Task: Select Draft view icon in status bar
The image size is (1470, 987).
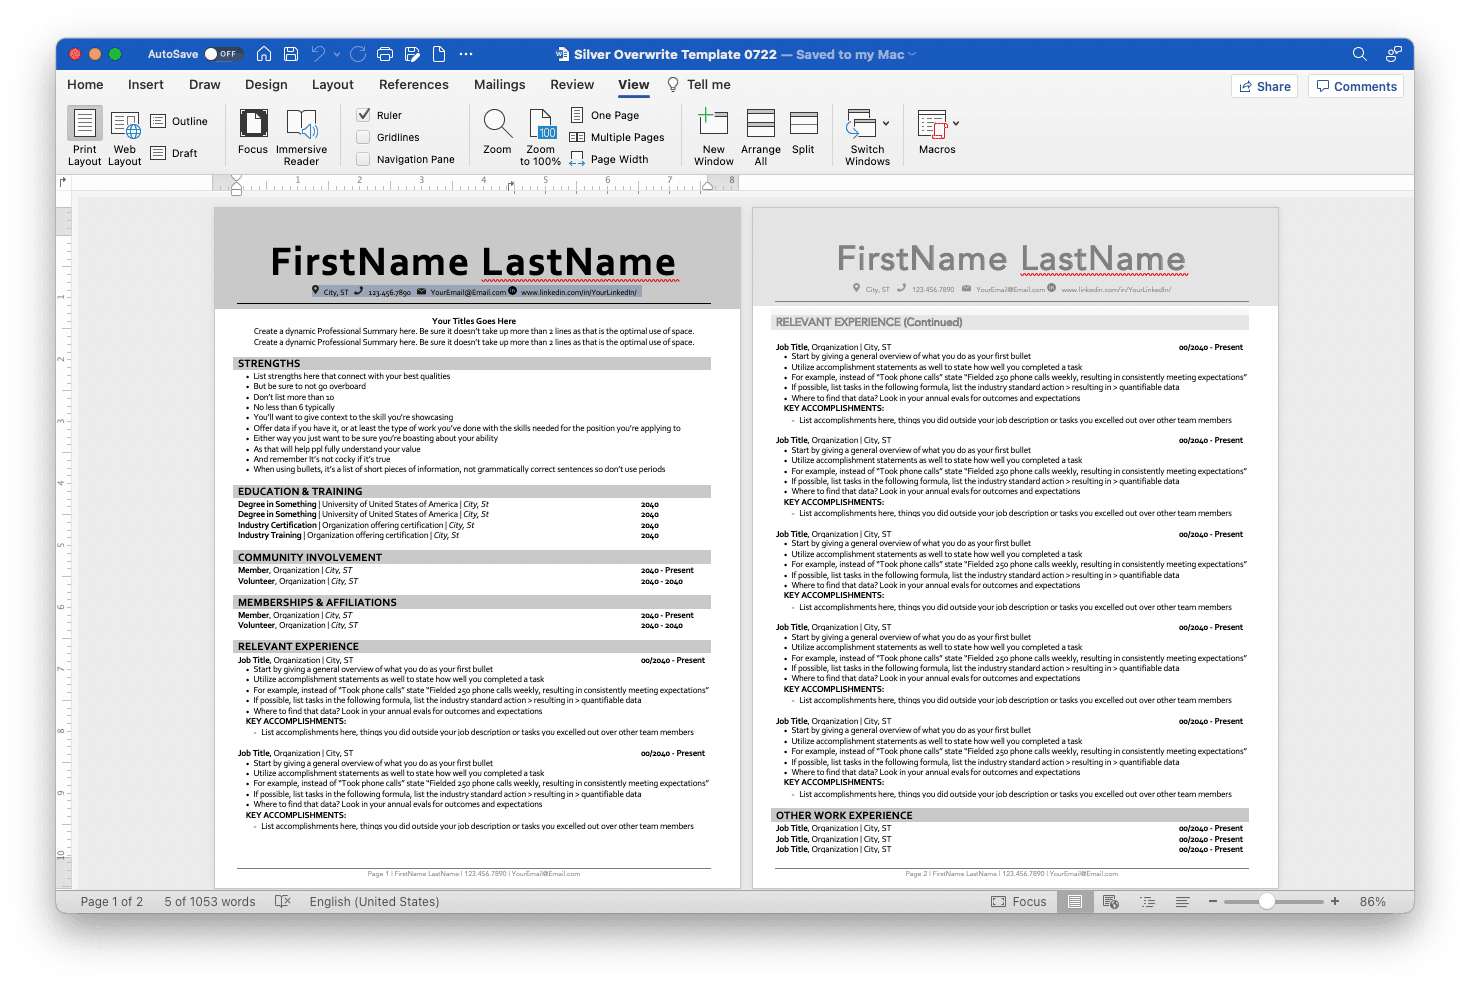Action: (1182, 901)
